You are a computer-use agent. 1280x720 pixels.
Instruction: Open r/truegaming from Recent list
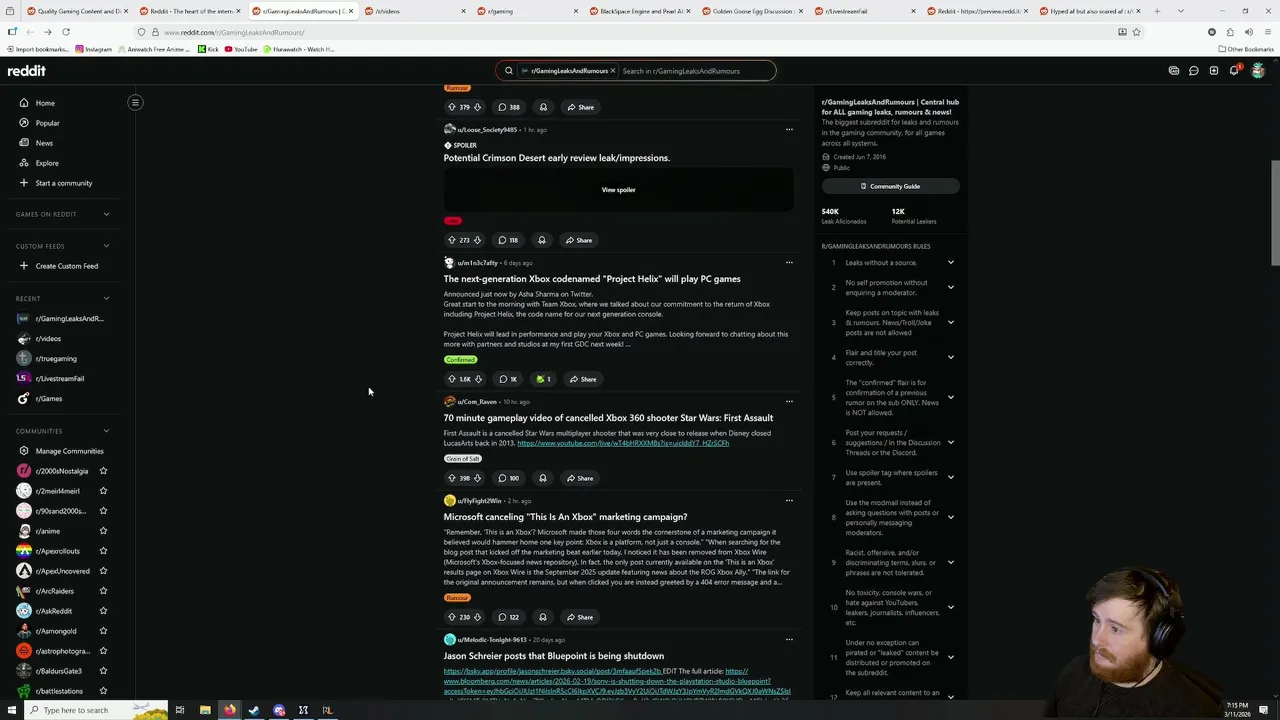[x=56, y=358]
